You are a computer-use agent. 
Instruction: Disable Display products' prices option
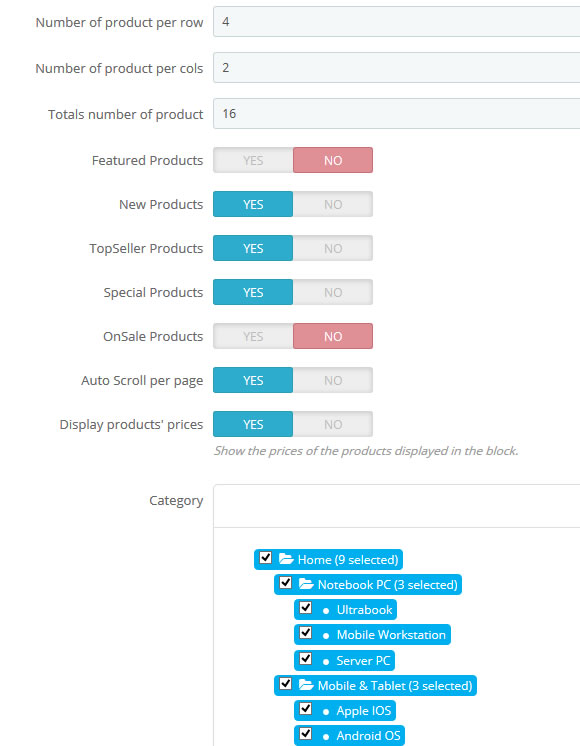tap(333, 424)
